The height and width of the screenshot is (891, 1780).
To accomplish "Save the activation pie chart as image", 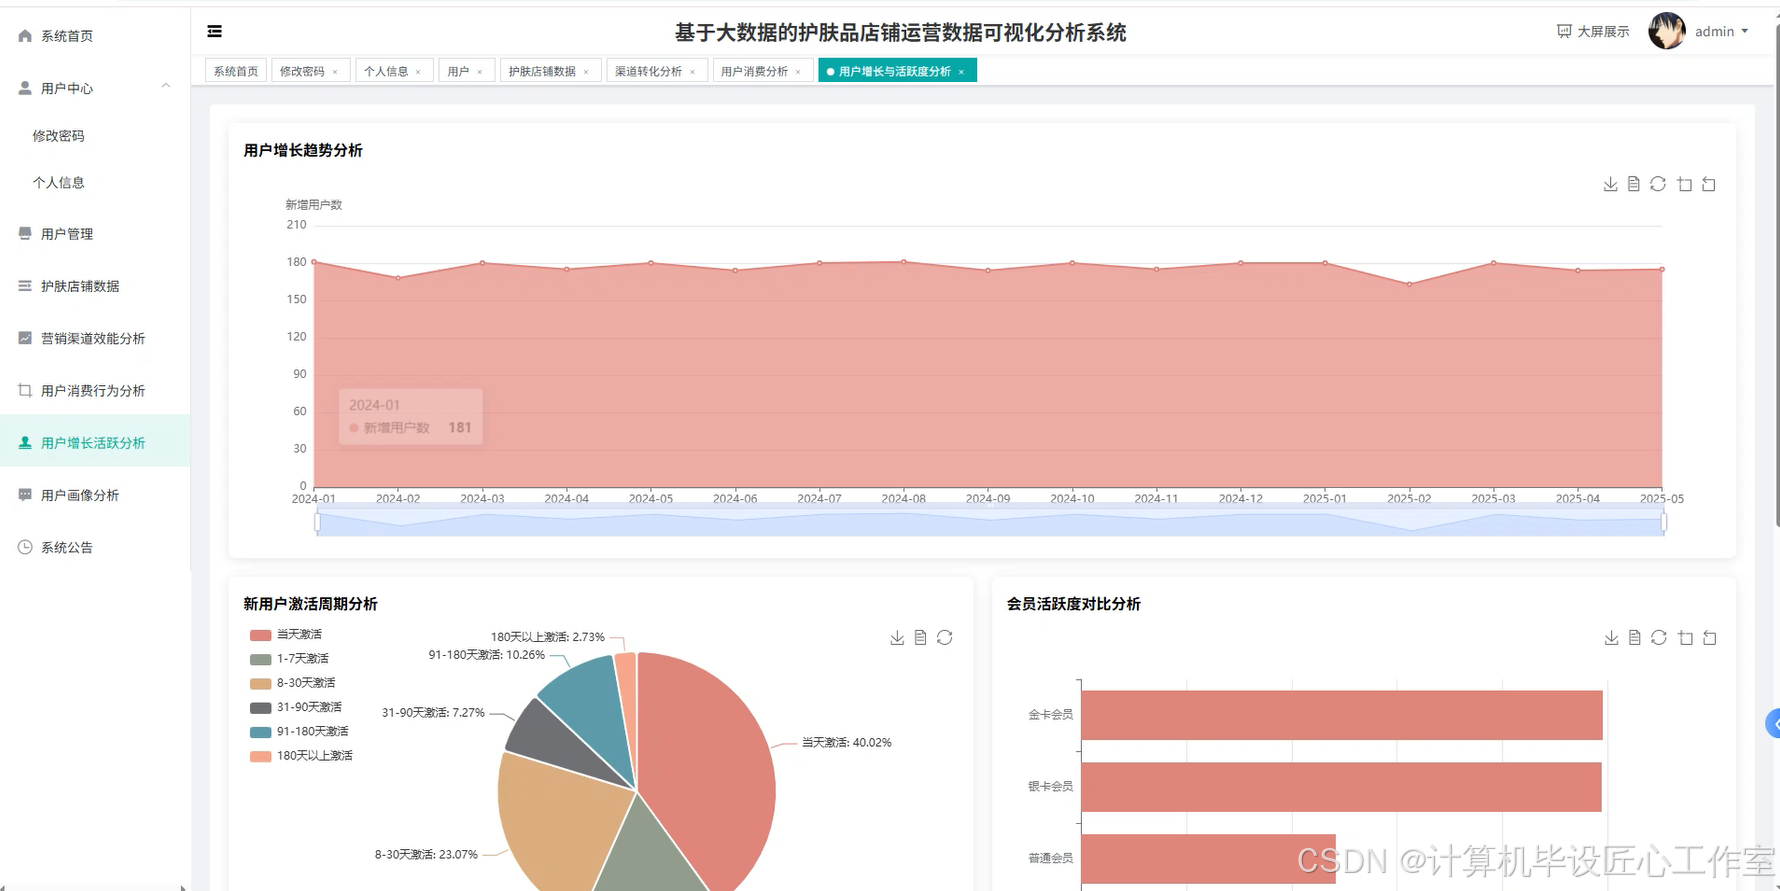I will [x=897, y=638].
